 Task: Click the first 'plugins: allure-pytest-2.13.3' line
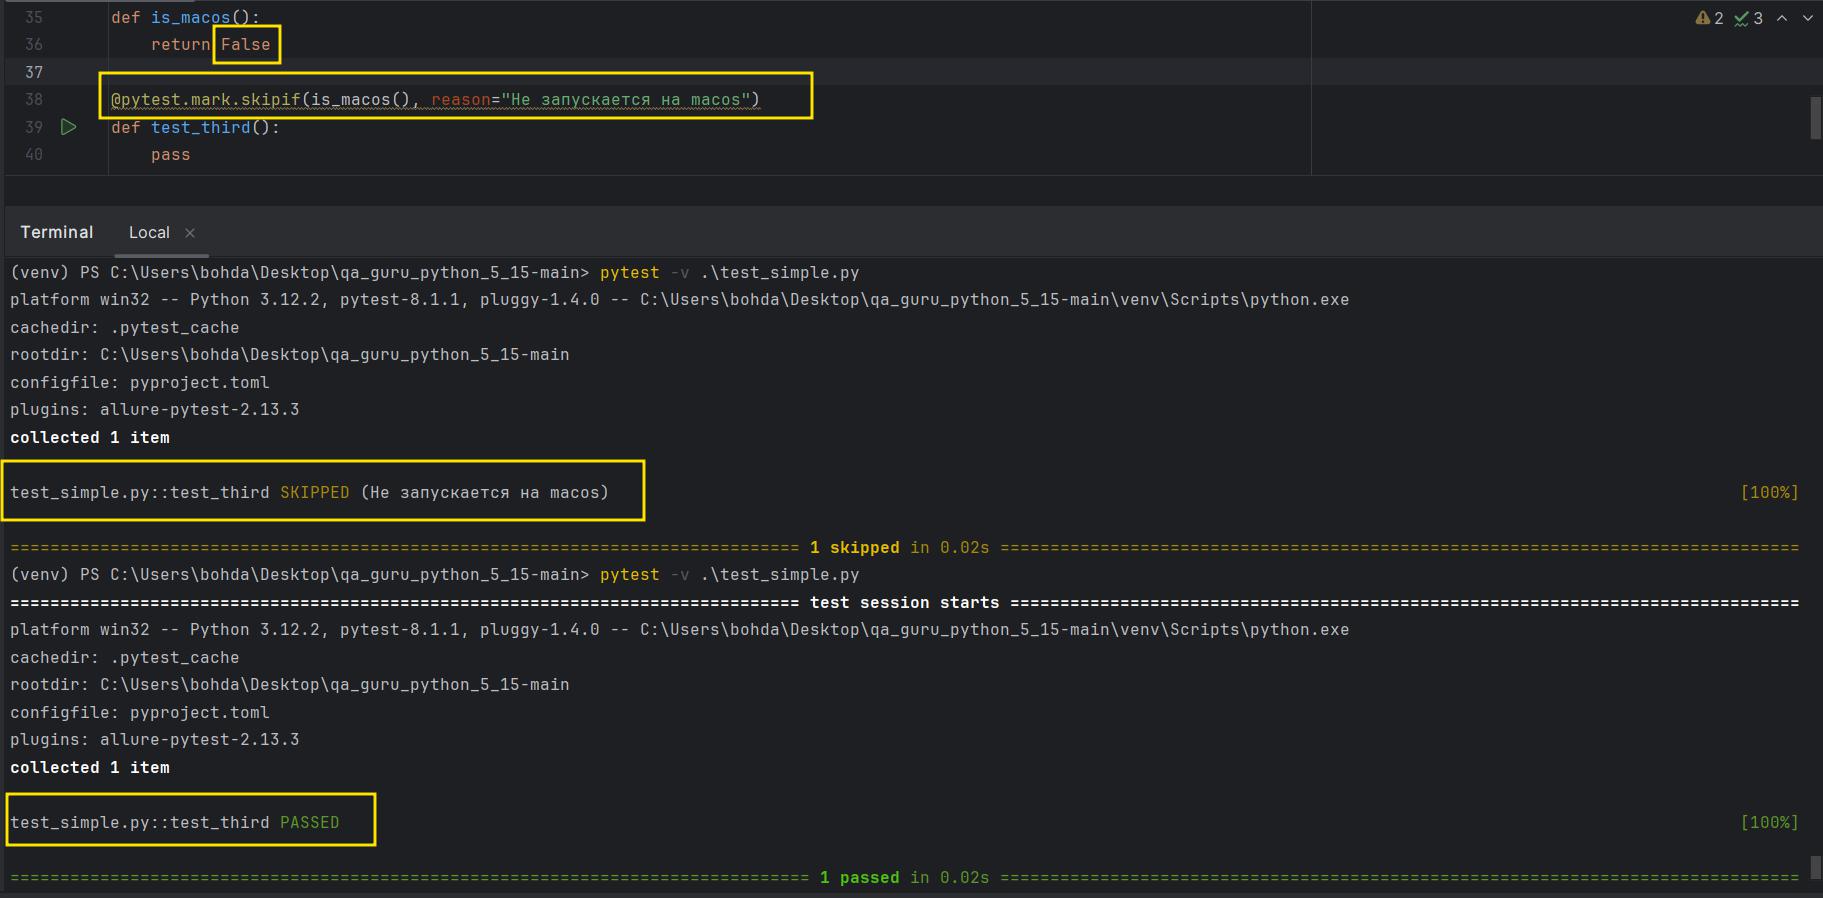[x=155, y=409]
